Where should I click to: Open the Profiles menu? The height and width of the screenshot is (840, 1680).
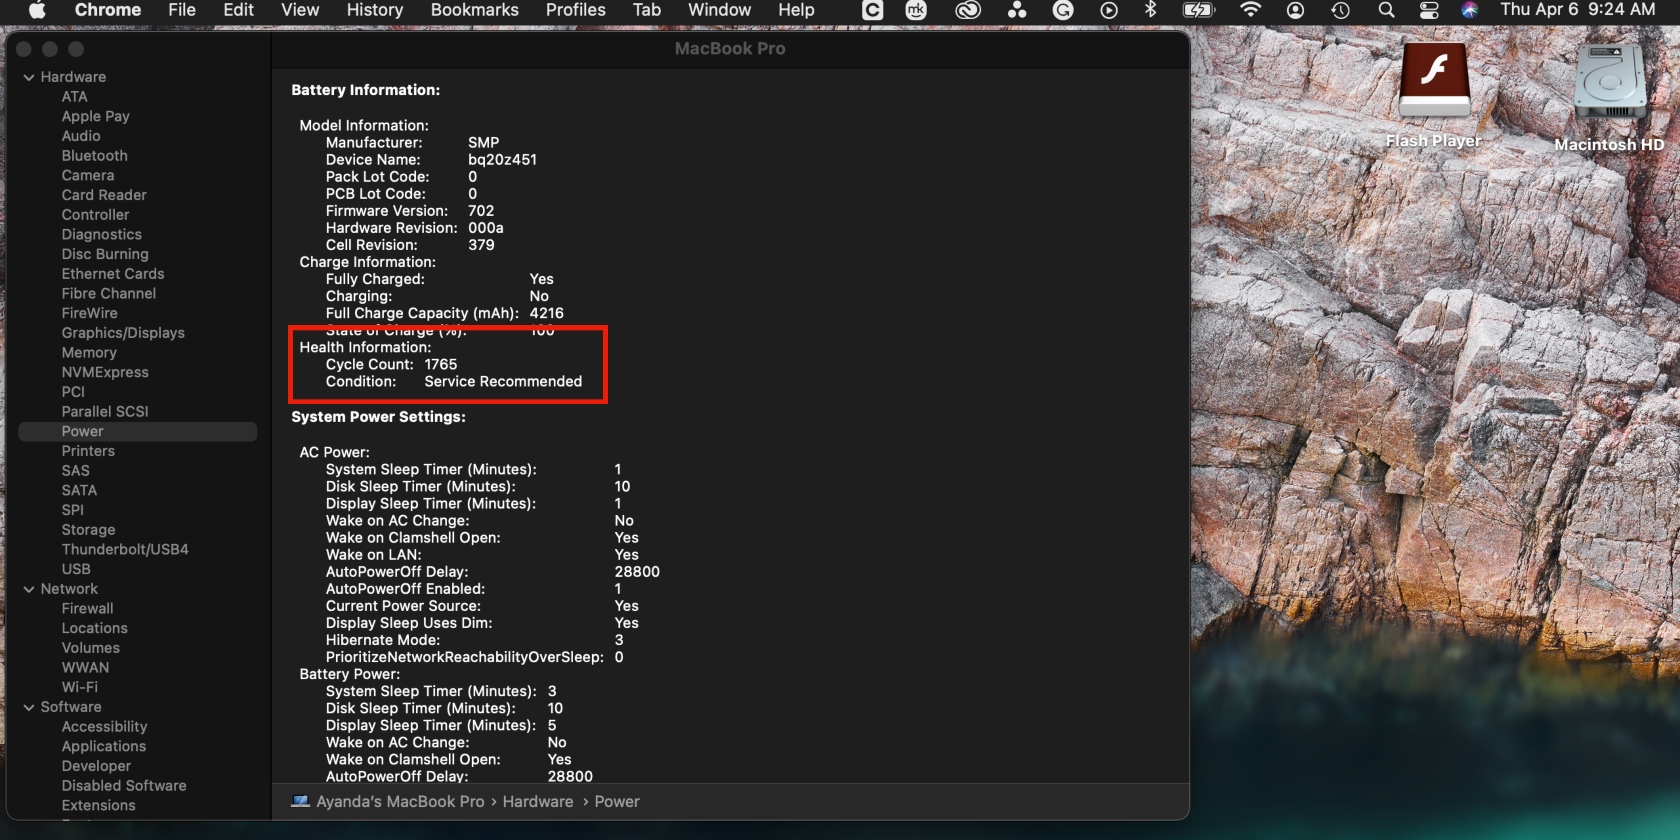[576, 10]
